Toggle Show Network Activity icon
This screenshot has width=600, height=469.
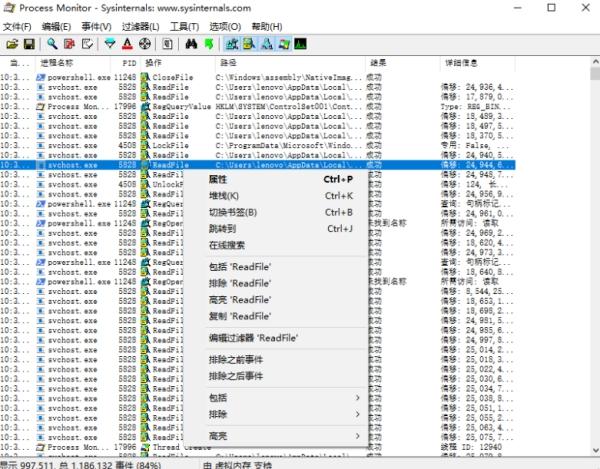pos(267,44)
